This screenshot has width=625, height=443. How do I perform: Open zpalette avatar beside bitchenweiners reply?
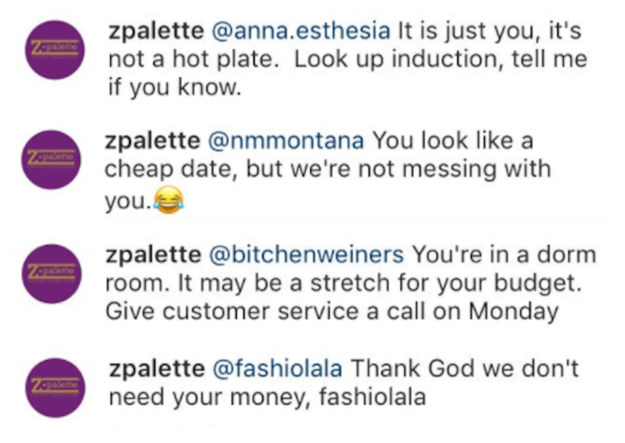(51, 274)
